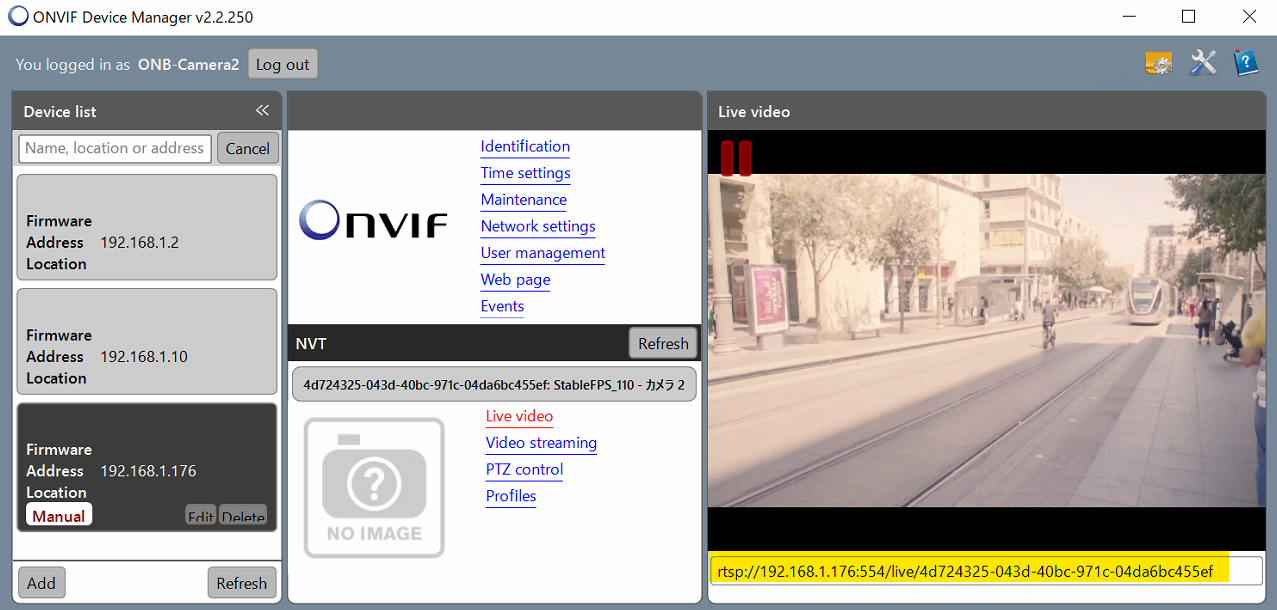Open Network settings
1277x610 pixels.
click(x=538, y=226)
